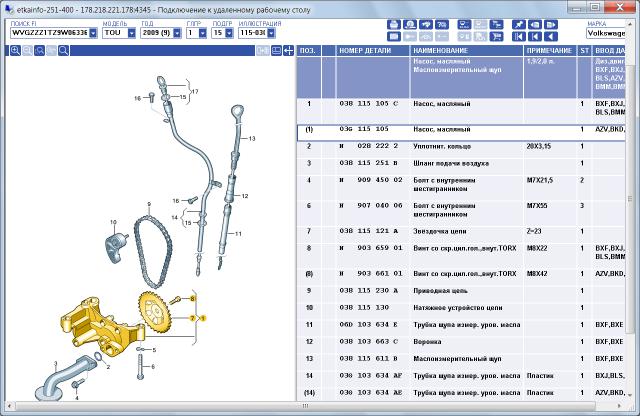Select part number 06D 103 634 E
Viewport: 640px width, 416px height.
369,325
